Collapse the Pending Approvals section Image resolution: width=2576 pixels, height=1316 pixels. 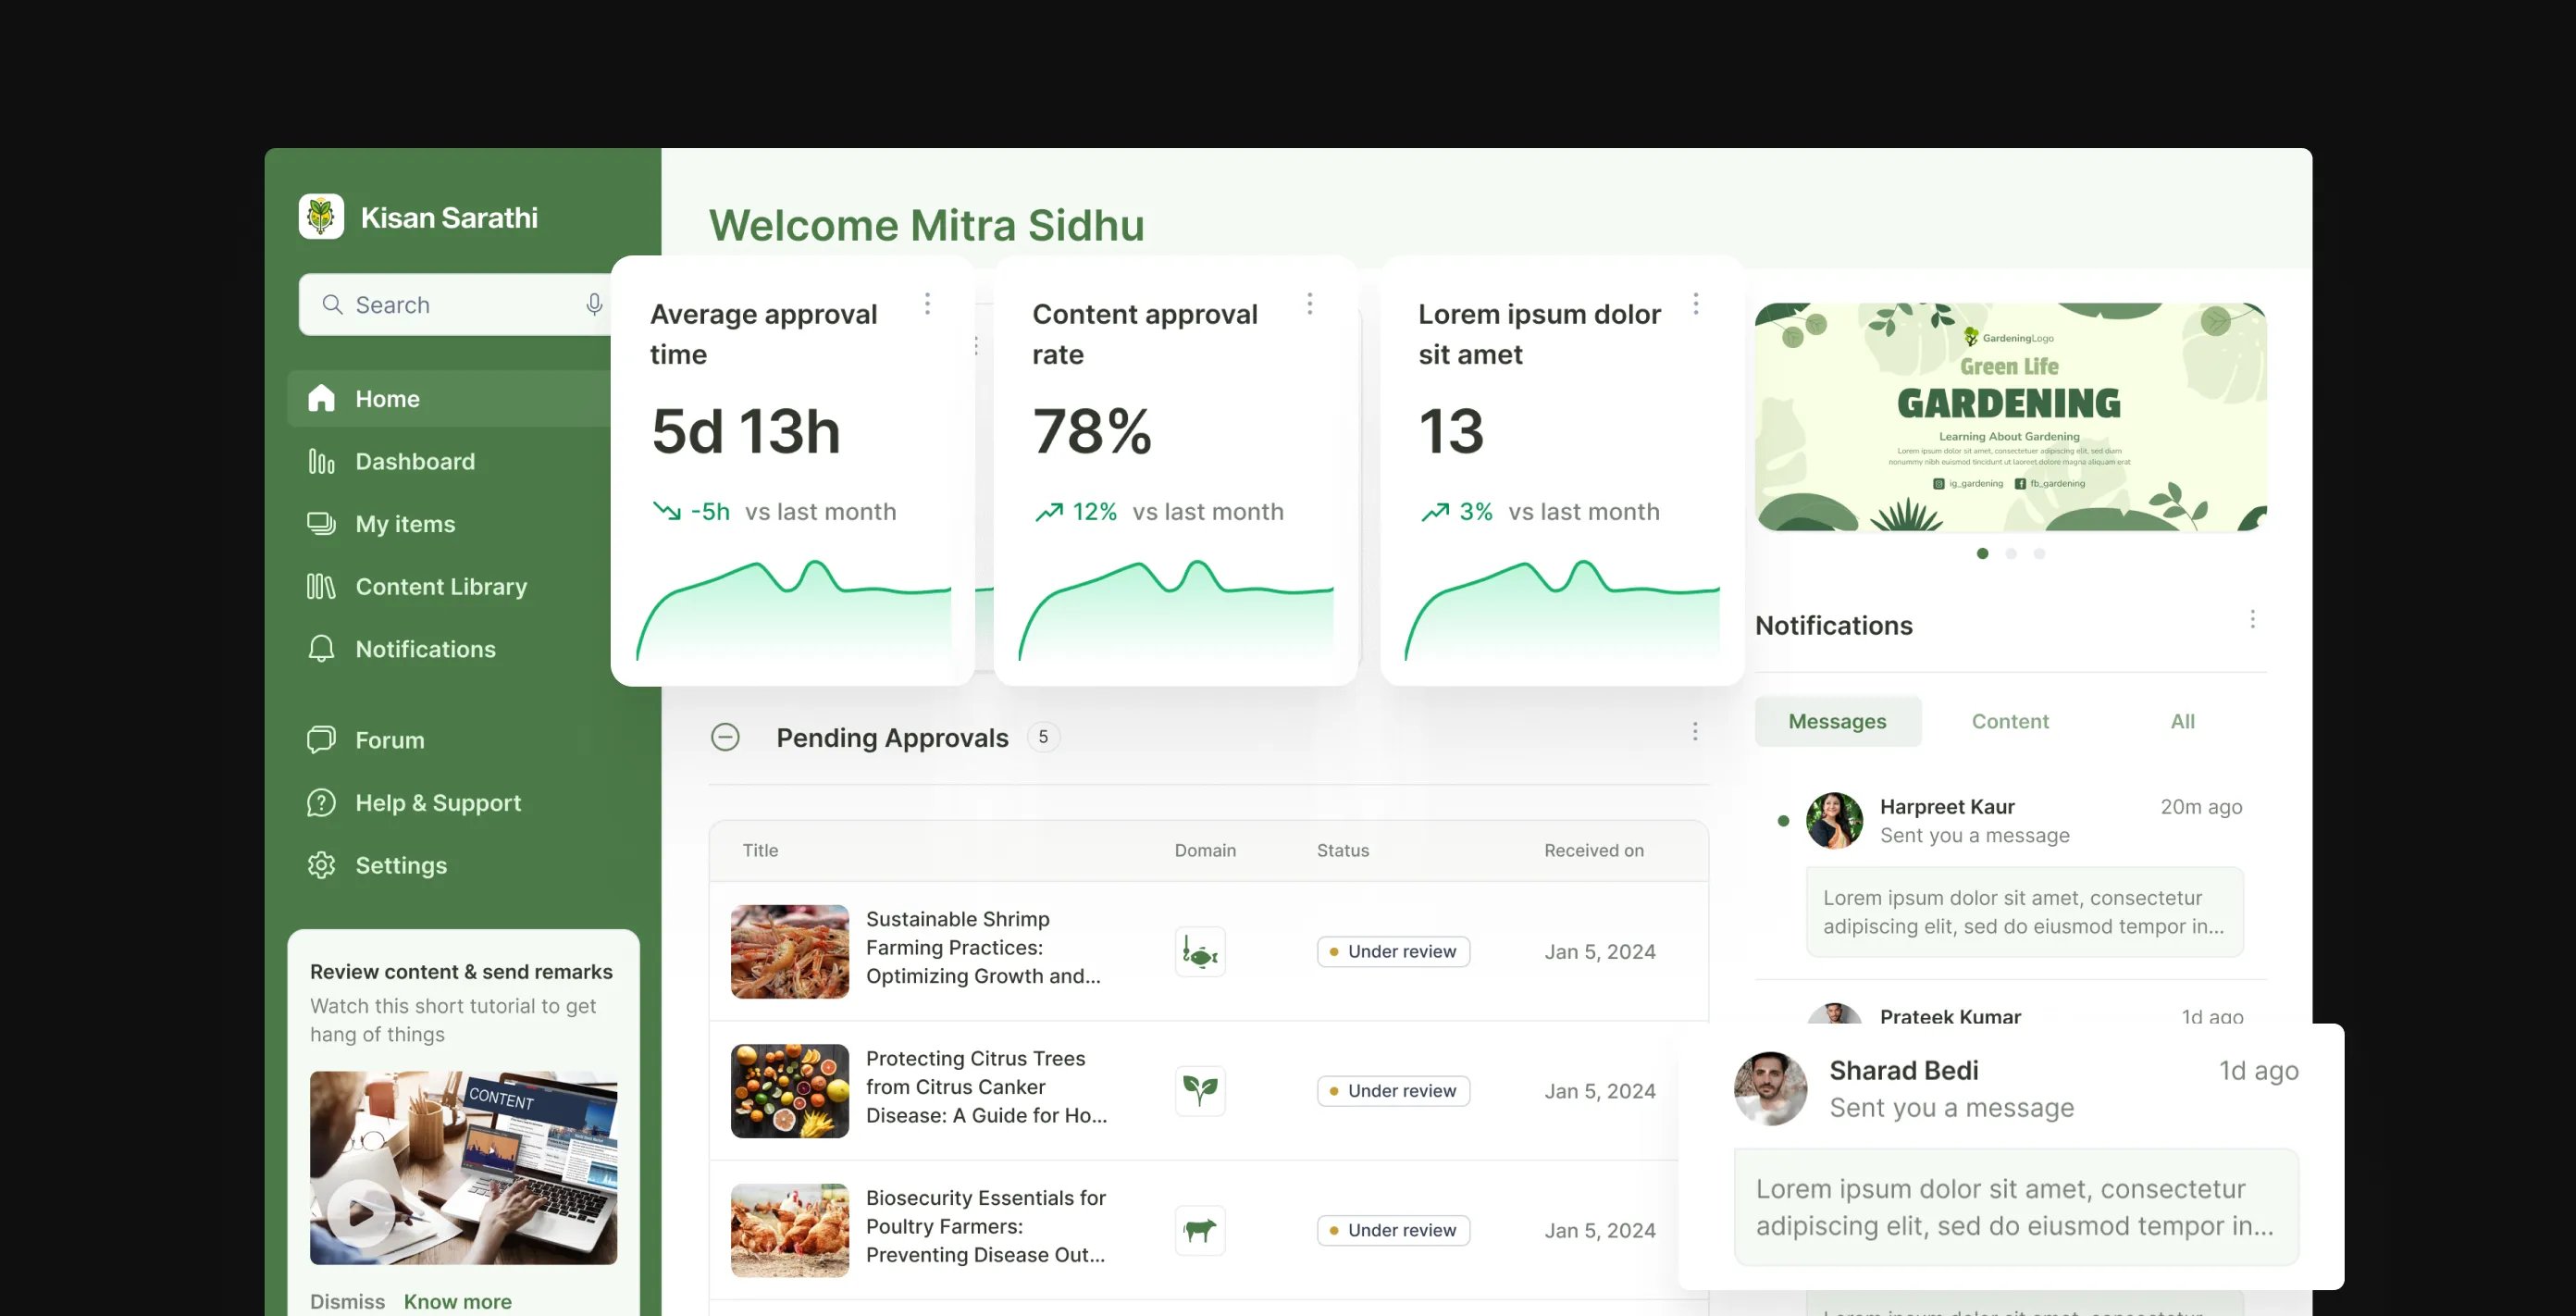(725, 737)
